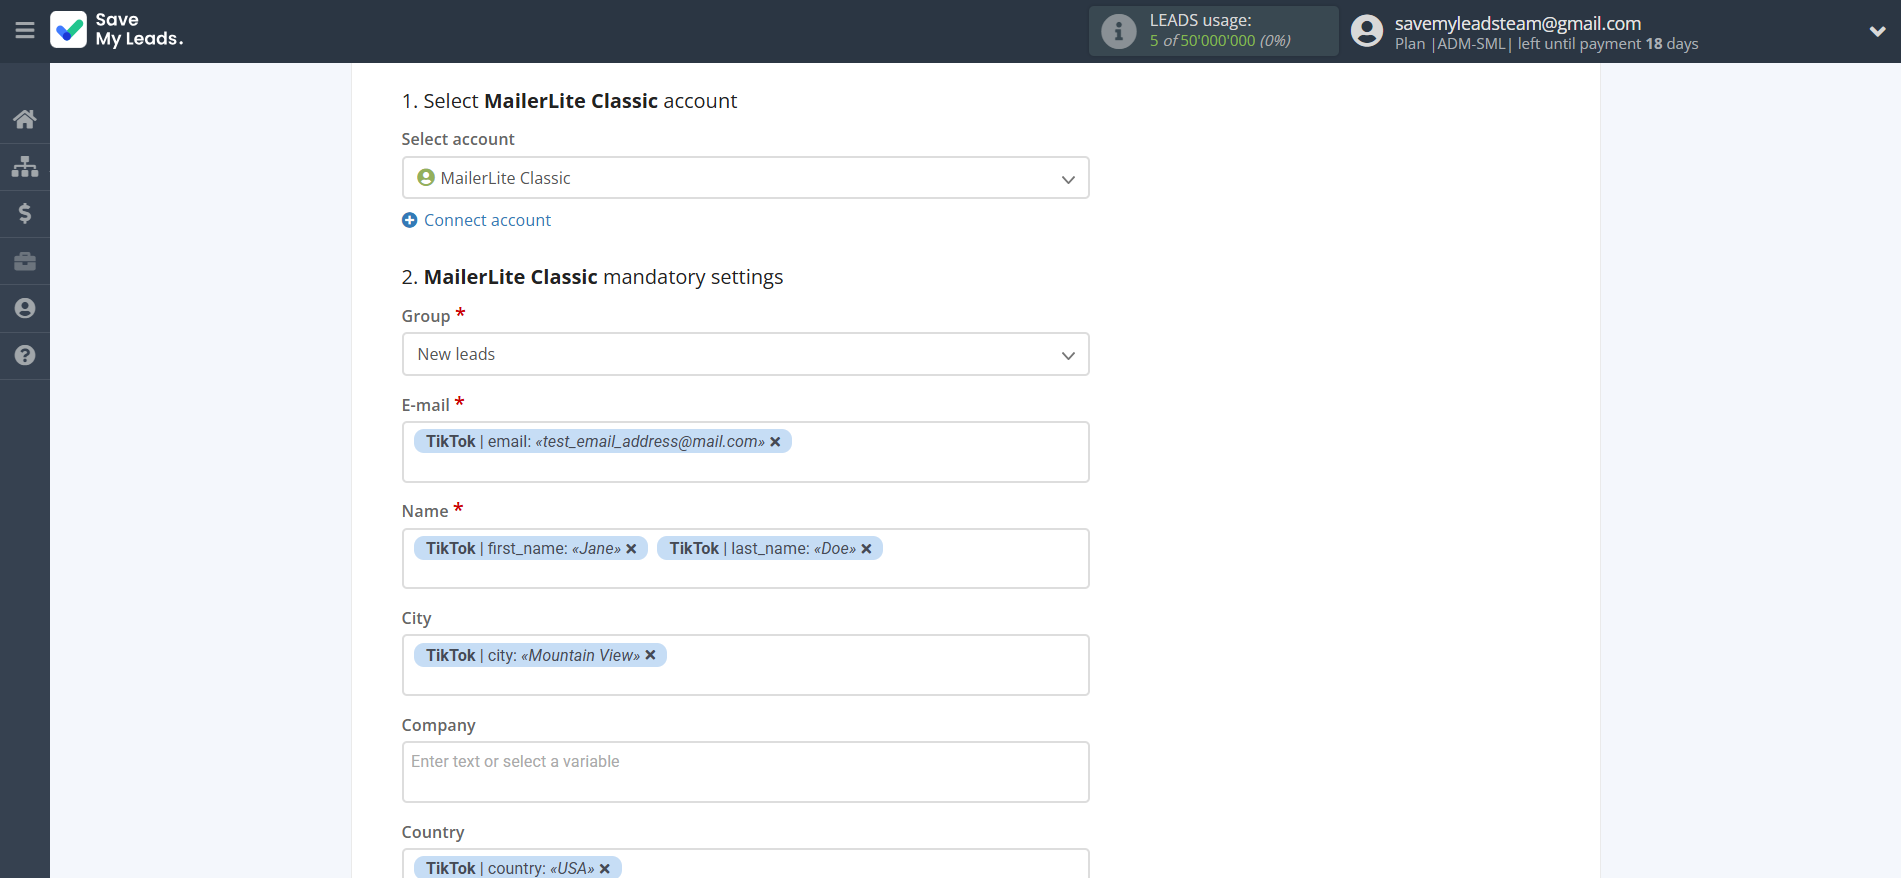Open the briefcase icon in sidebar
1901x878 pixels.
pyautogui.click(x=25, y=261)
